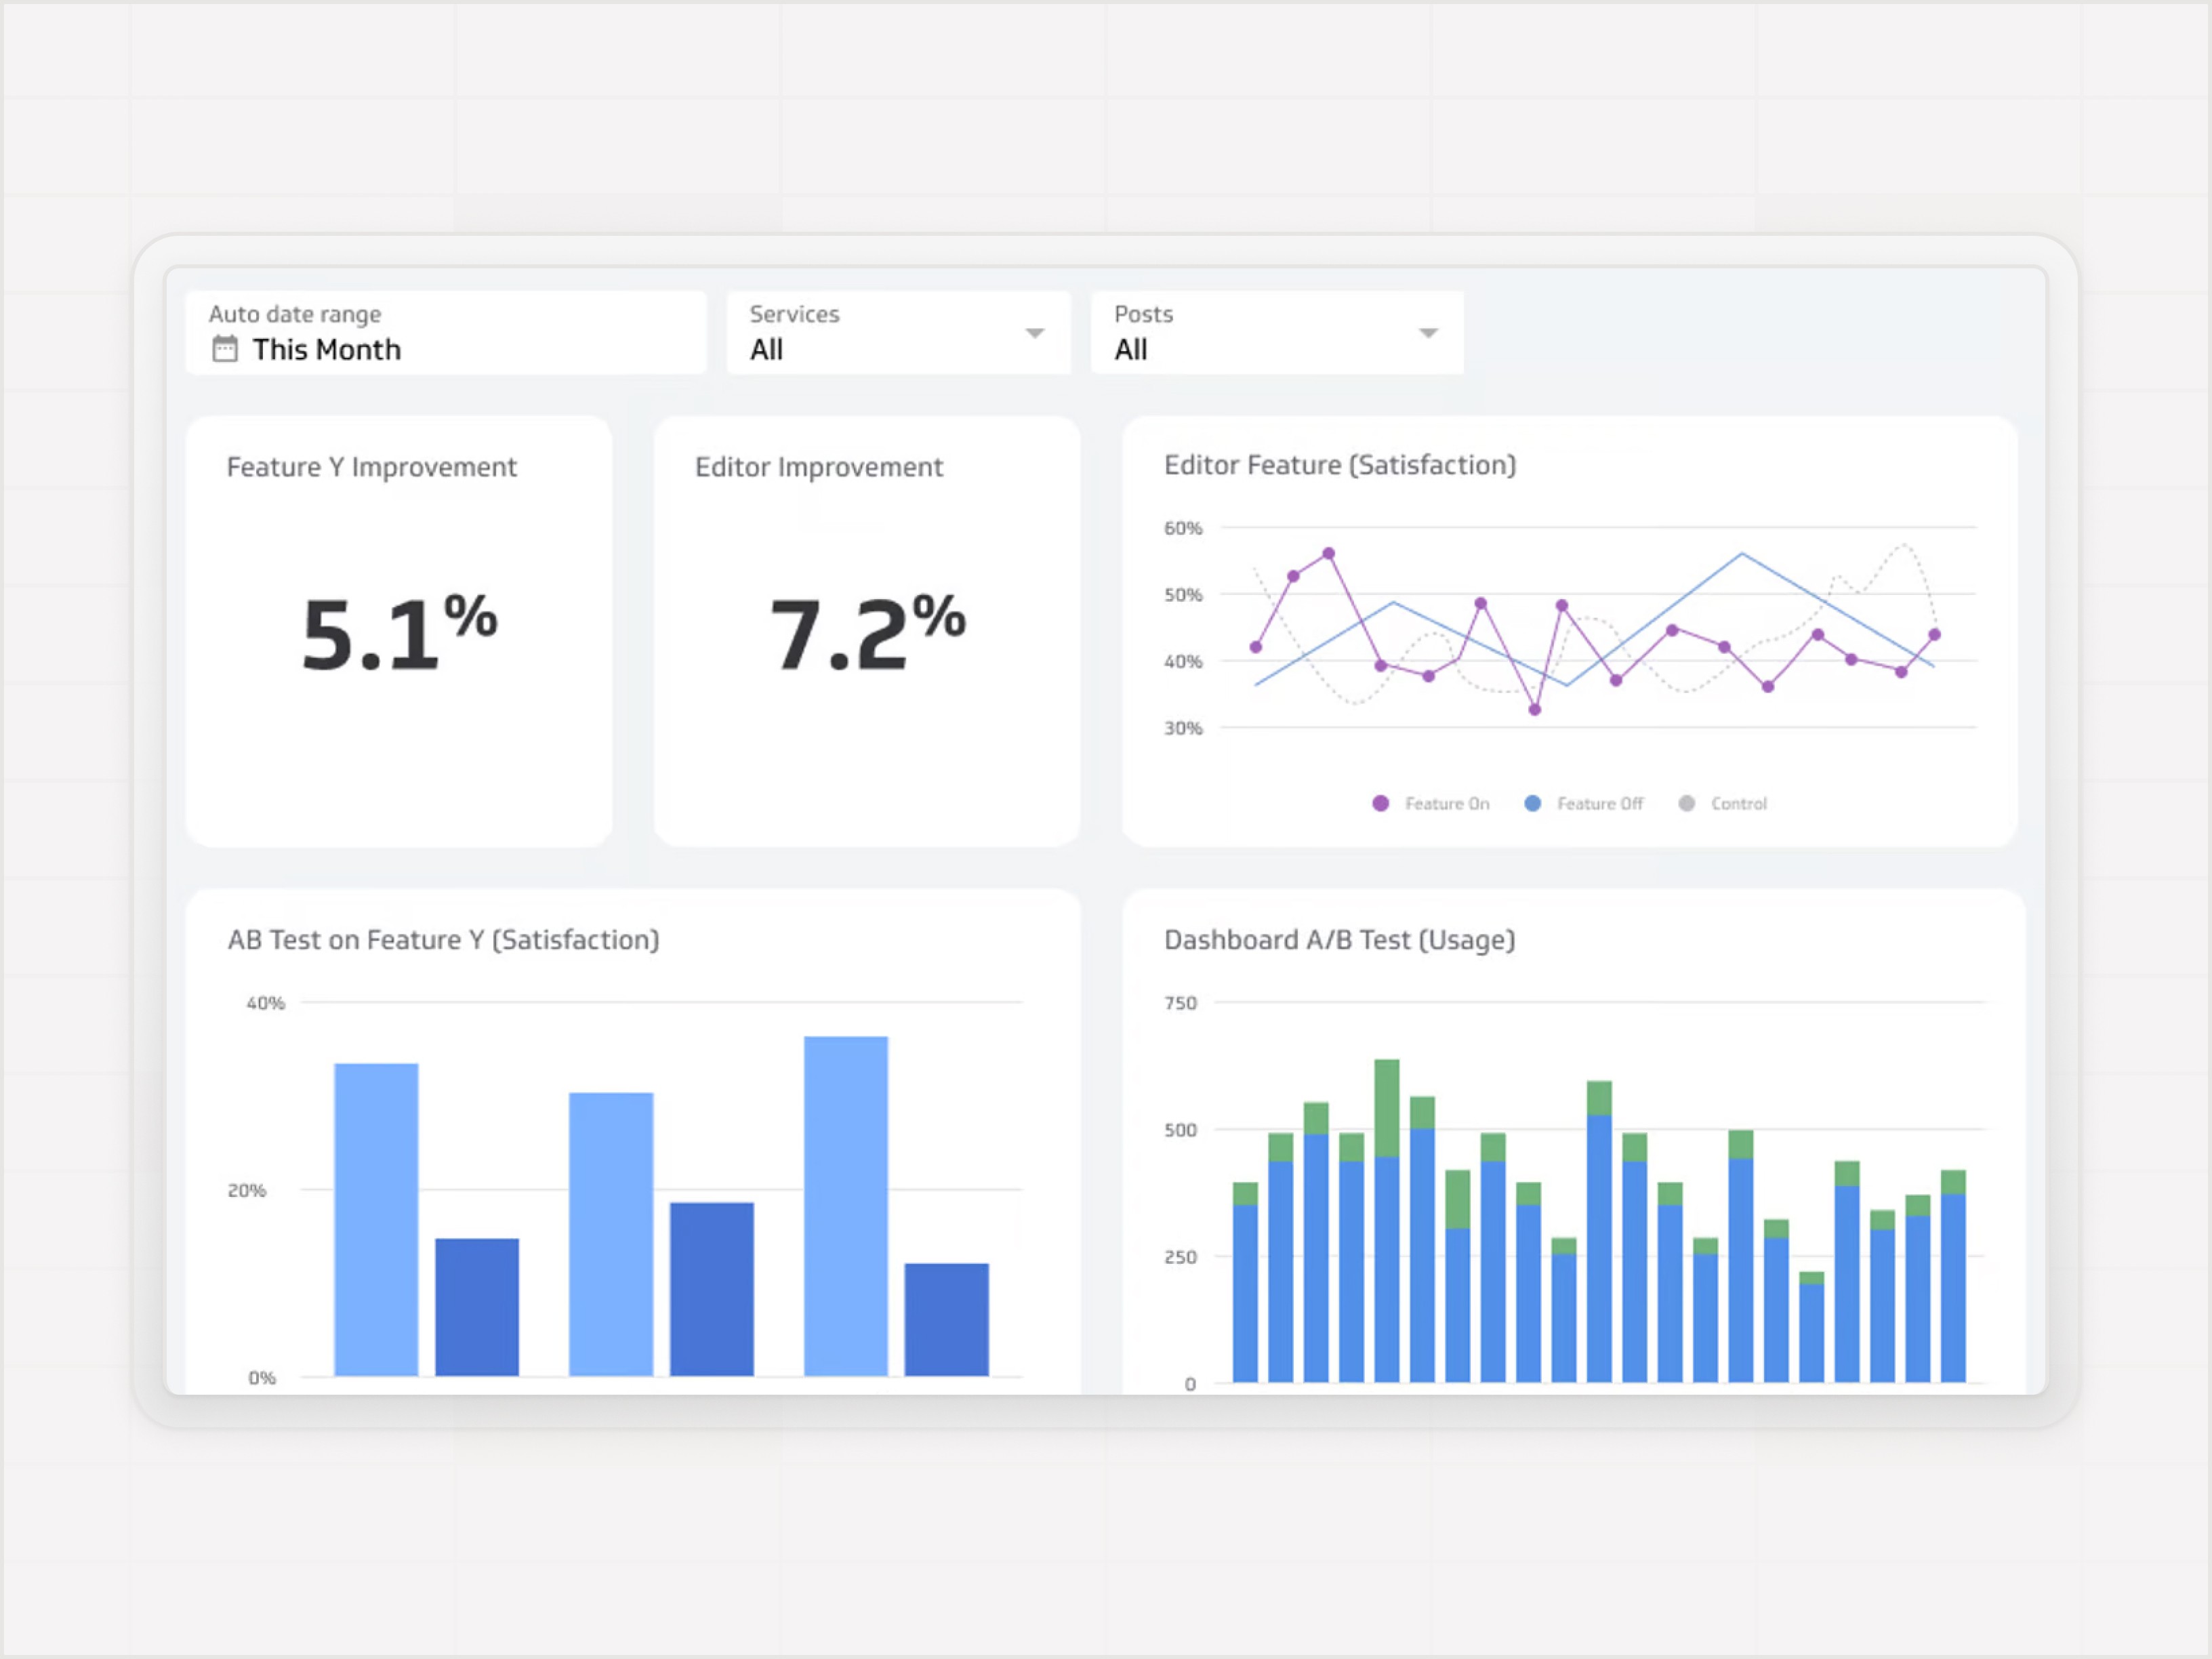Screen dimensions: 2212x1659
Task: Click the tallest light-blue bar in AB Test chart
Action: [x=846, y=1206]
